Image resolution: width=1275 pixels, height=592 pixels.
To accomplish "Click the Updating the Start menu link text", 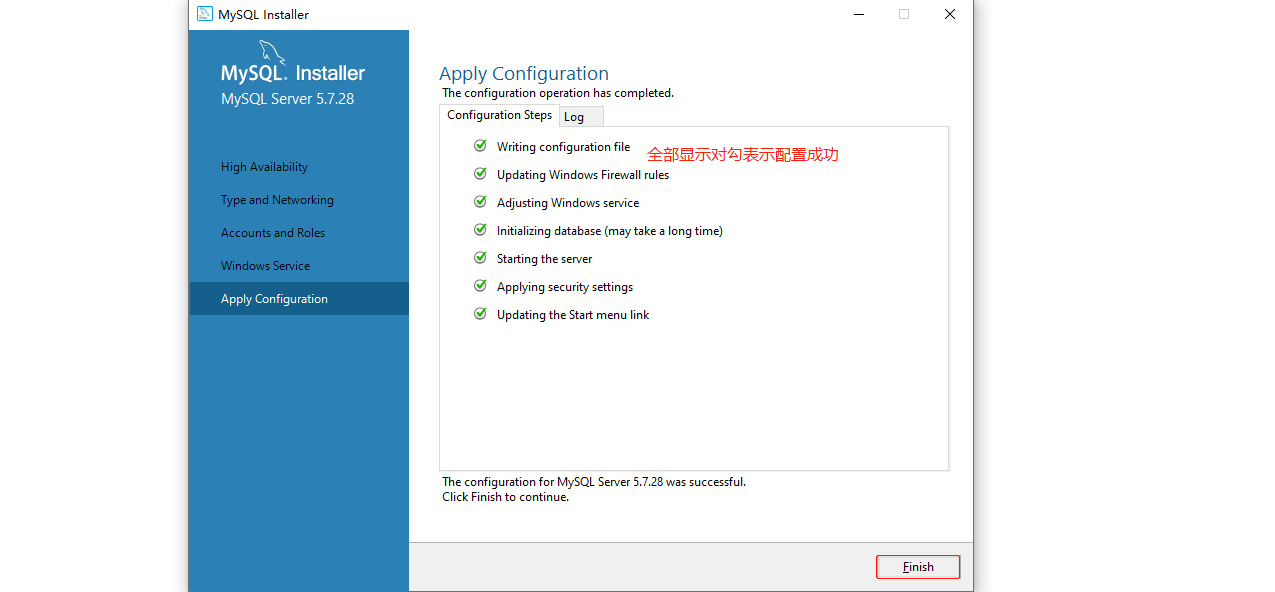I will tap(573, 315).
